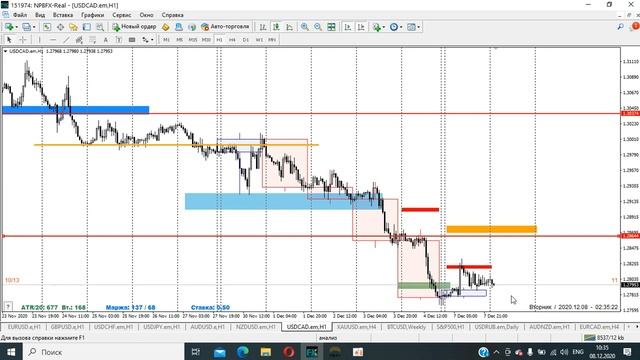The height and width of the screenshot is (360, 640).
Task: Open the Графики menu
Action: click(x=92, y=15)
